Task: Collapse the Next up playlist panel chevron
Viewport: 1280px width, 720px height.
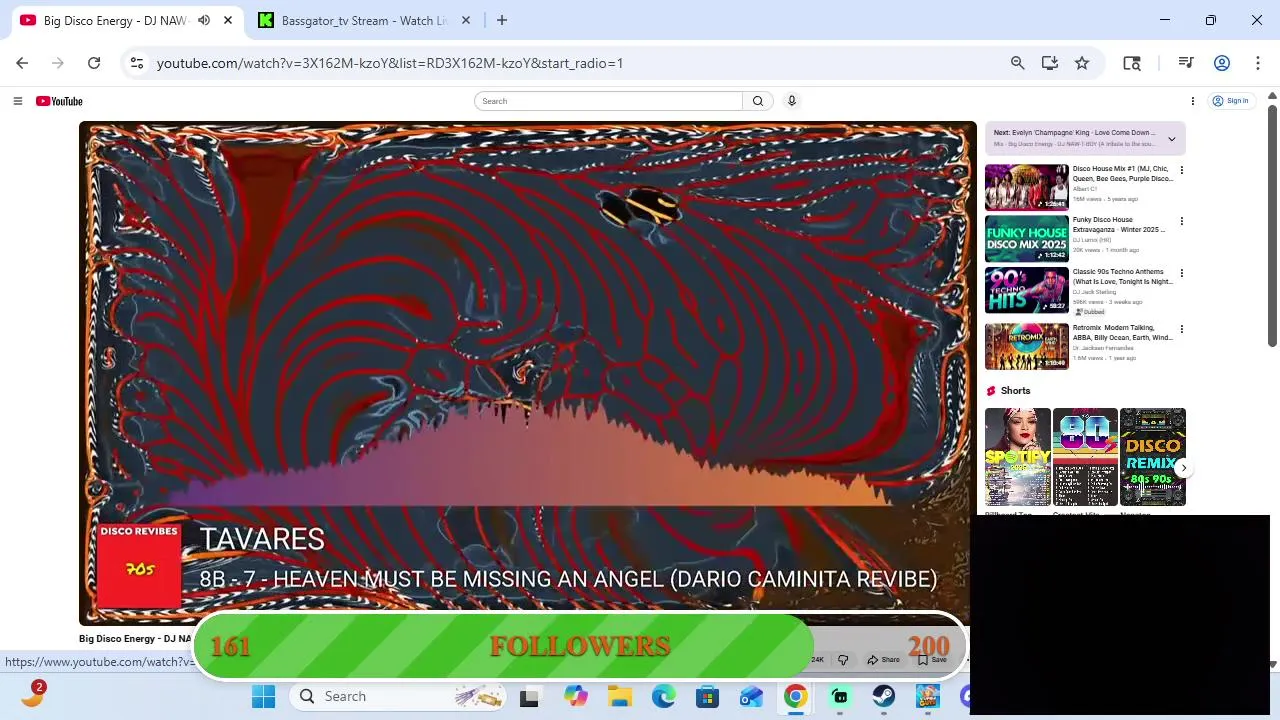Action: tap(1171, 139)
